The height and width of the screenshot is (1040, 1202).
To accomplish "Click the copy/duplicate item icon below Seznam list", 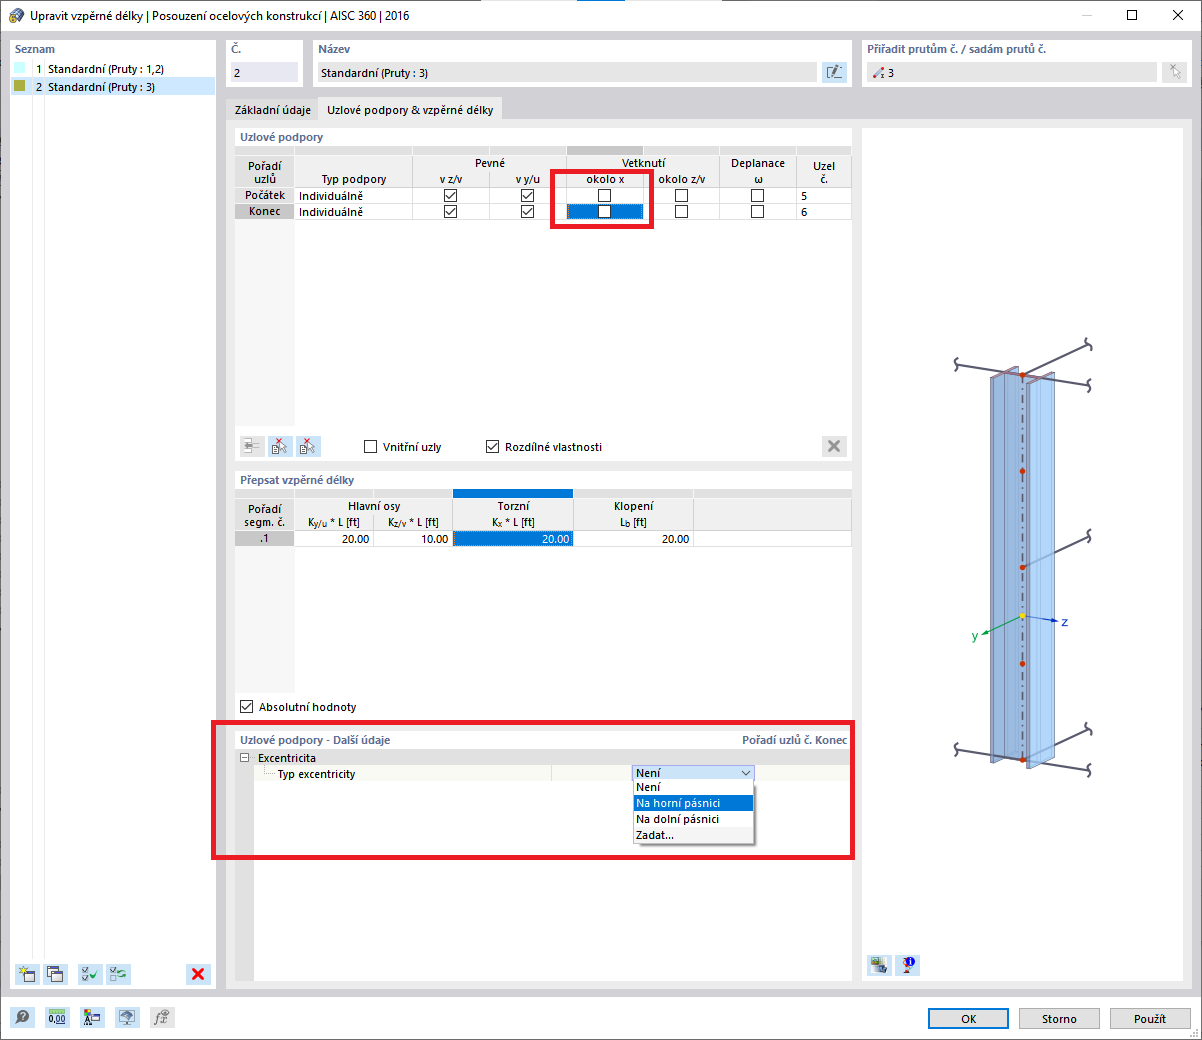I will point(55,974).
